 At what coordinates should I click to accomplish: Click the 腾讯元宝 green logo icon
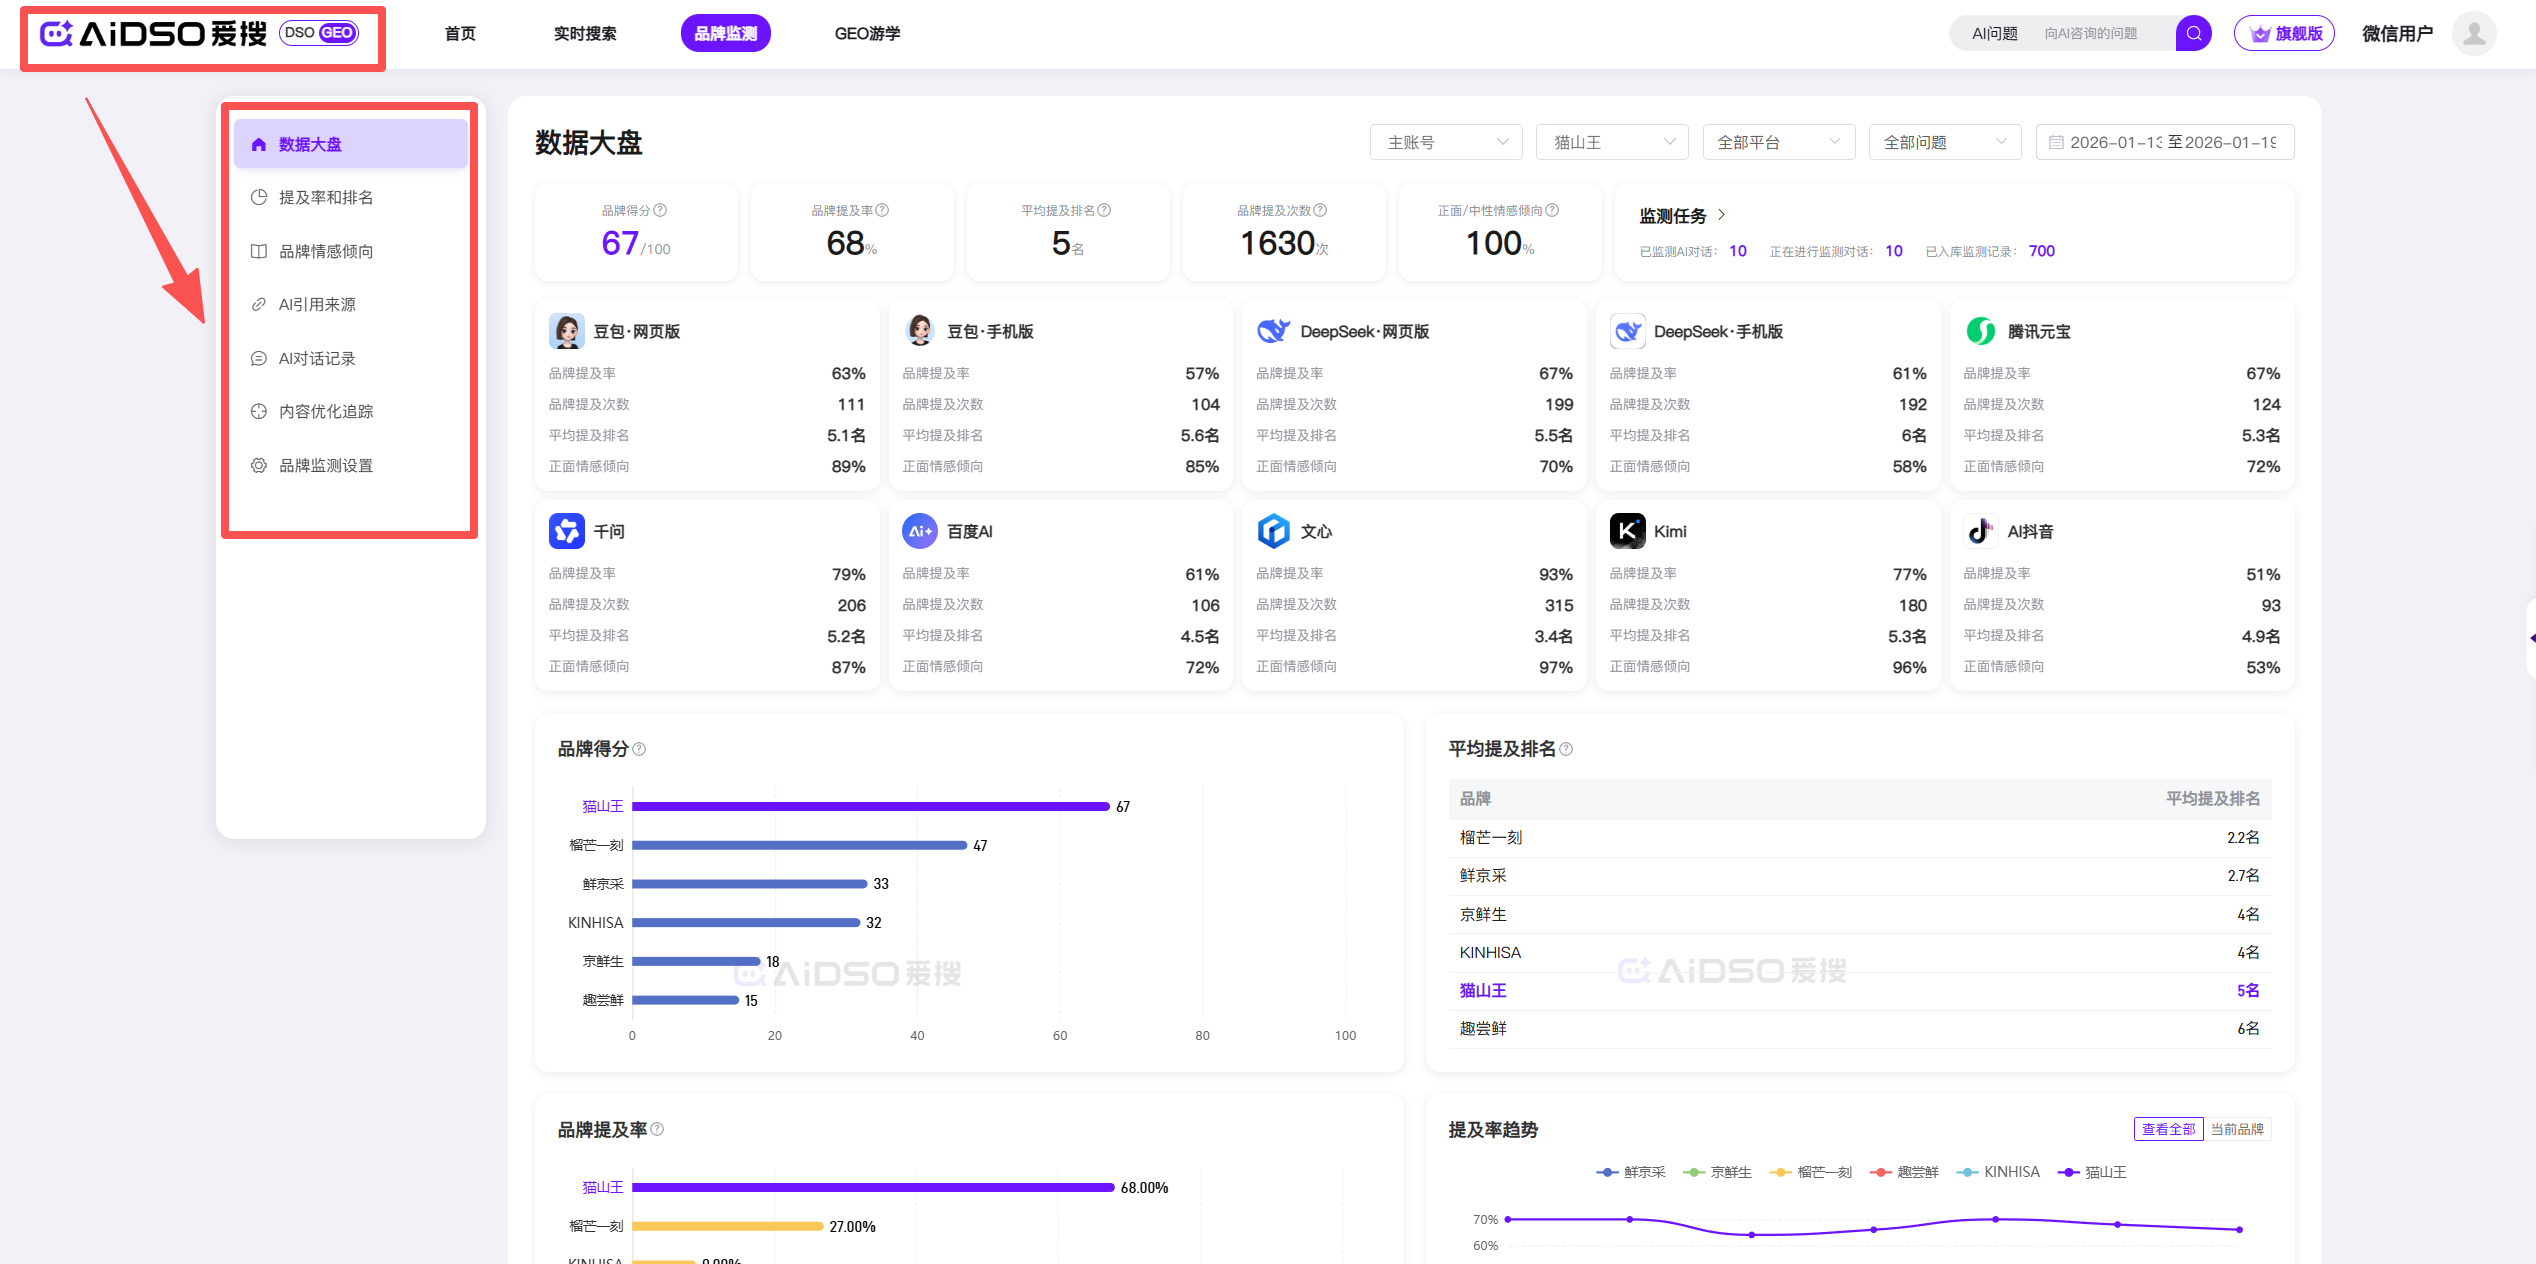[1980, 331]
